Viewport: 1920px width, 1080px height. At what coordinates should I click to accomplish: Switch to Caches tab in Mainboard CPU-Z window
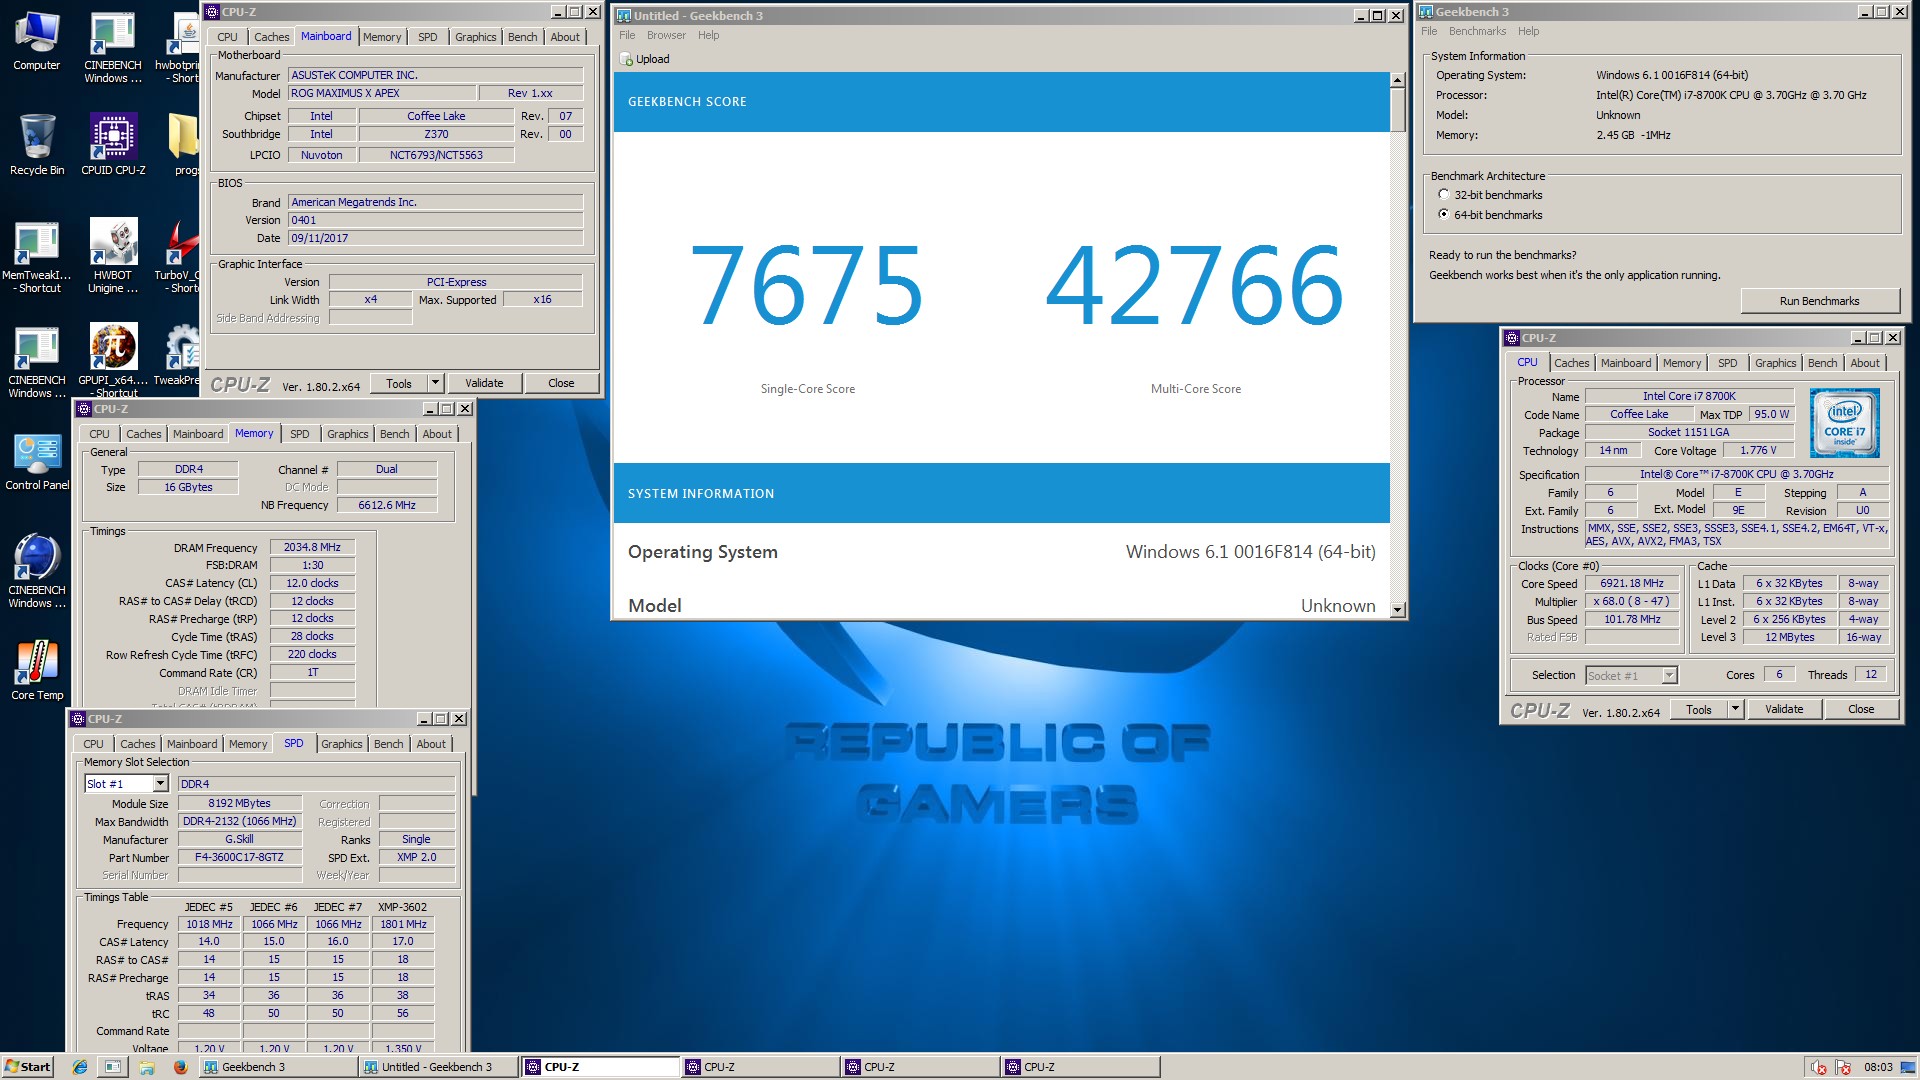[x=271, y=37]
